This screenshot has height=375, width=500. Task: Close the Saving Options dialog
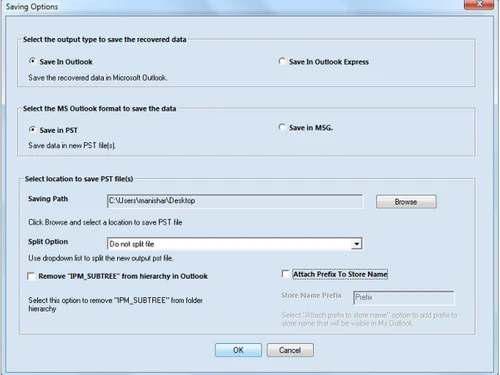pyautogui.click(x=479, y=4)
